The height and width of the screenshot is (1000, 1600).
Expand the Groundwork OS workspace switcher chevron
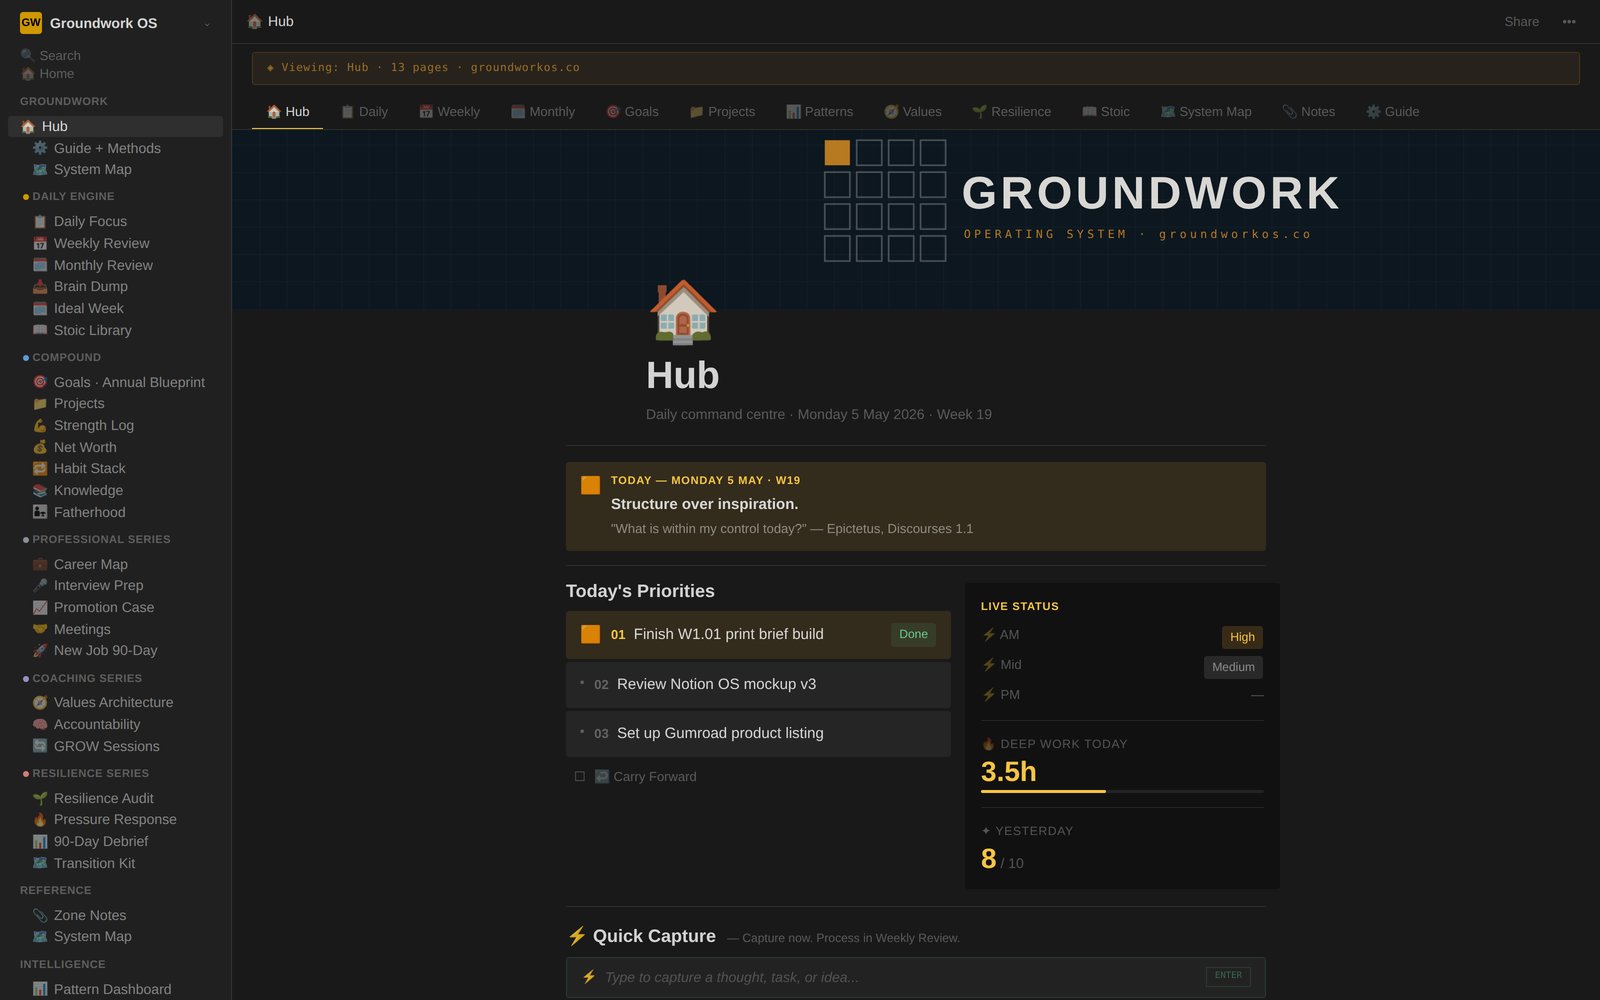[x=207, y=24]
